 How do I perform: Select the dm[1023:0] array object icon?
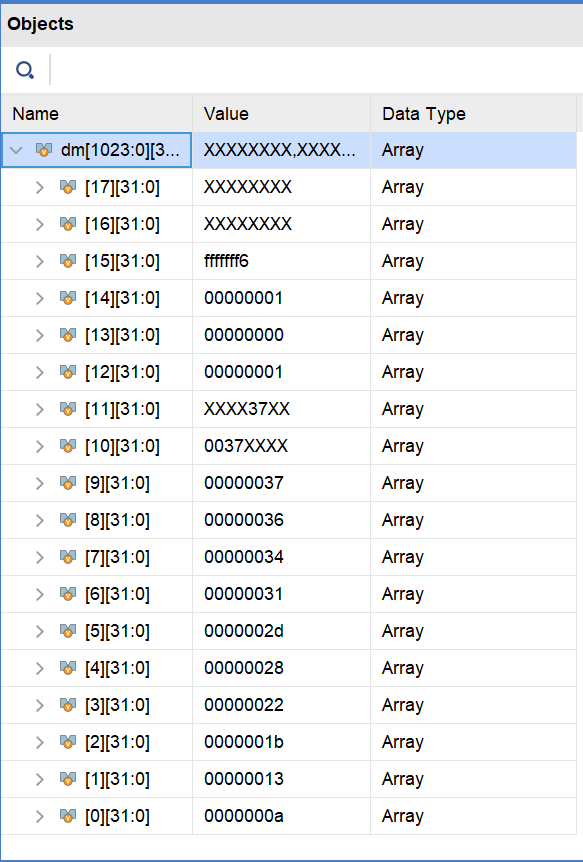click(x=44, y=150)
